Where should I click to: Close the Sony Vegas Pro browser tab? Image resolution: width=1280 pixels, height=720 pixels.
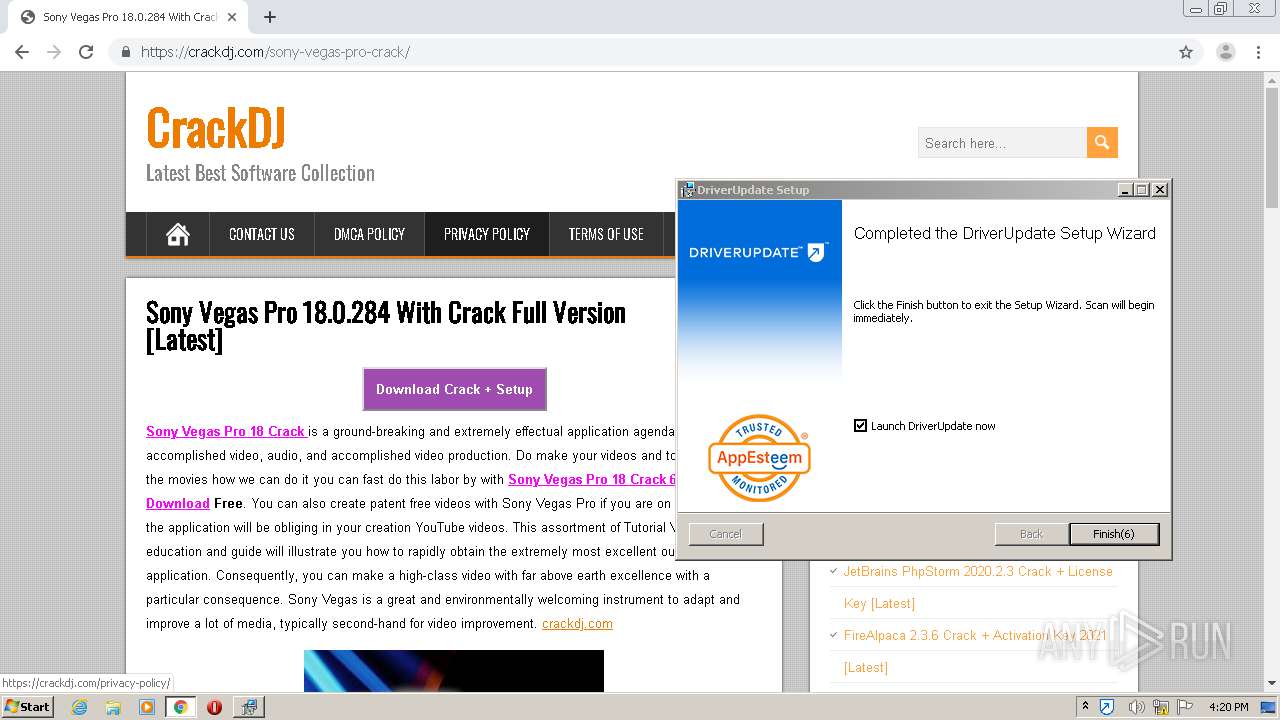click(232, 17)
